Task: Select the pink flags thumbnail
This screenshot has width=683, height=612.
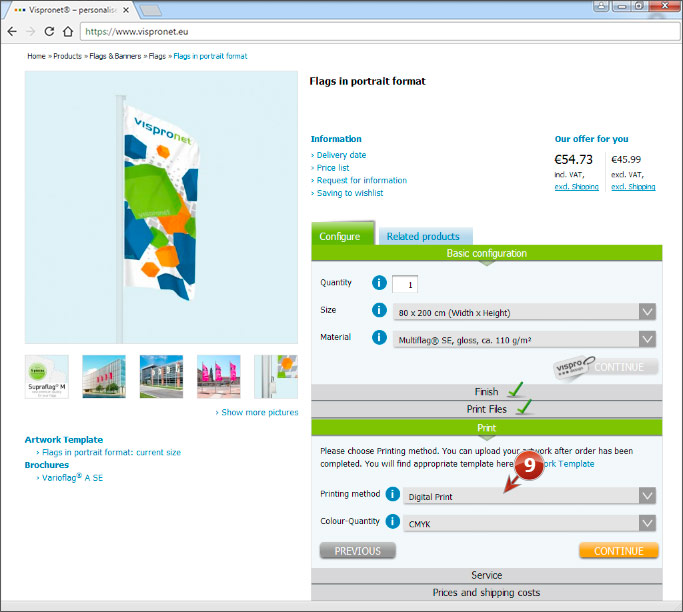Action: (x=219, y=377)
